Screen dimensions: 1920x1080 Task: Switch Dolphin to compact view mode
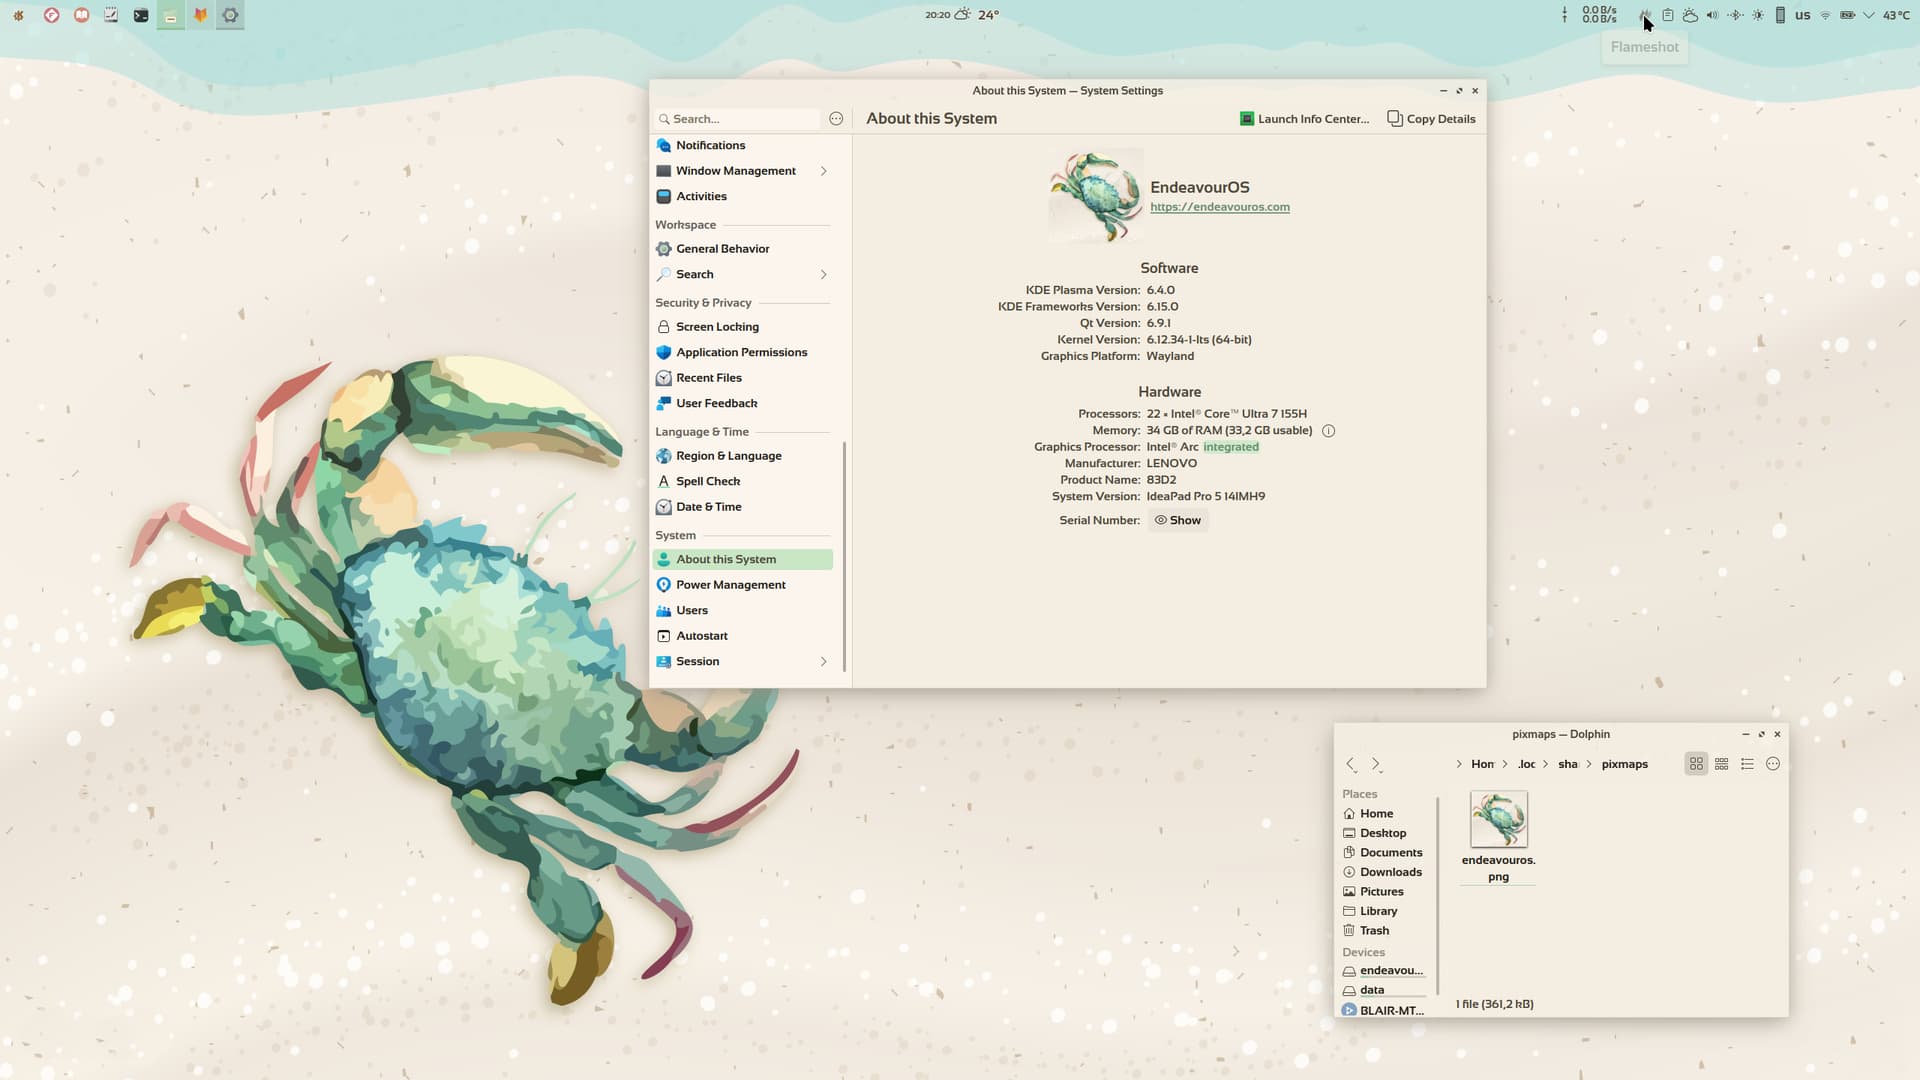(x=1722, y=764)
